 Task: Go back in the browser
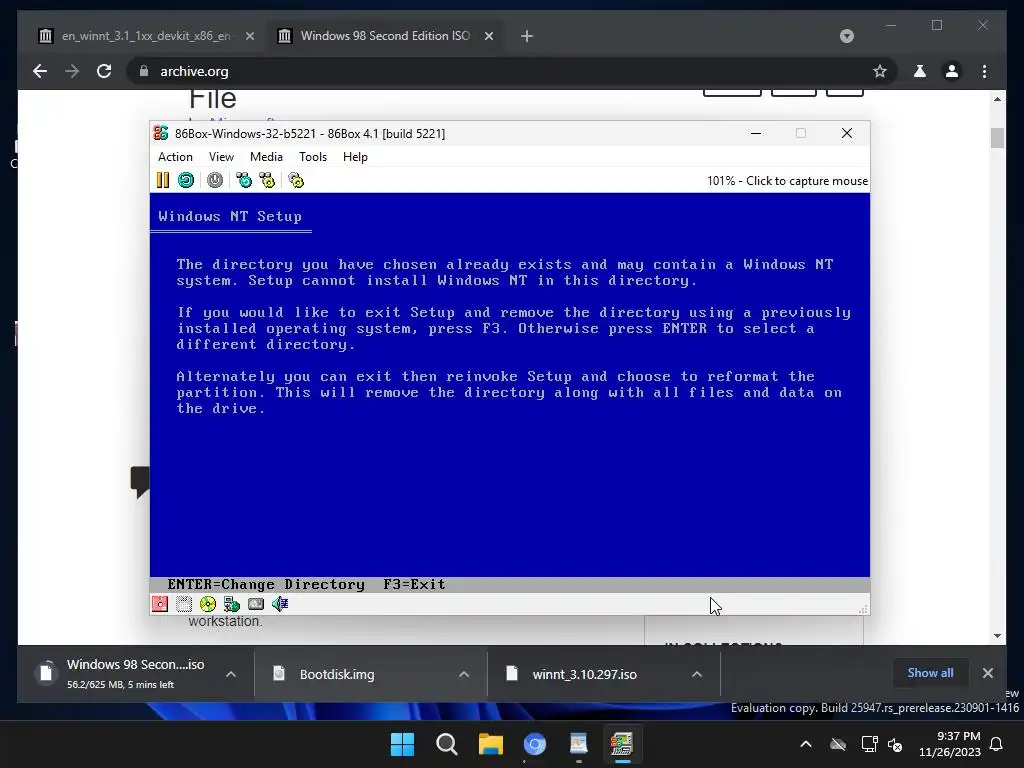tap(40, 71)
